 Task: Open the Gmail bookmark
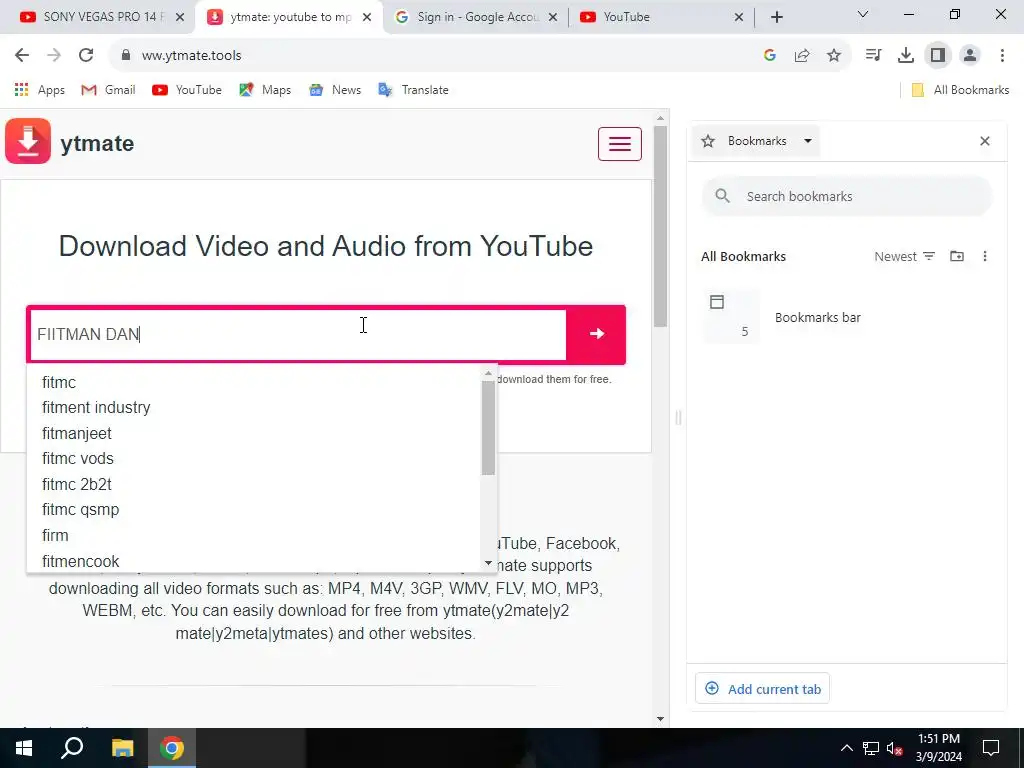click(x=108, y=90)
